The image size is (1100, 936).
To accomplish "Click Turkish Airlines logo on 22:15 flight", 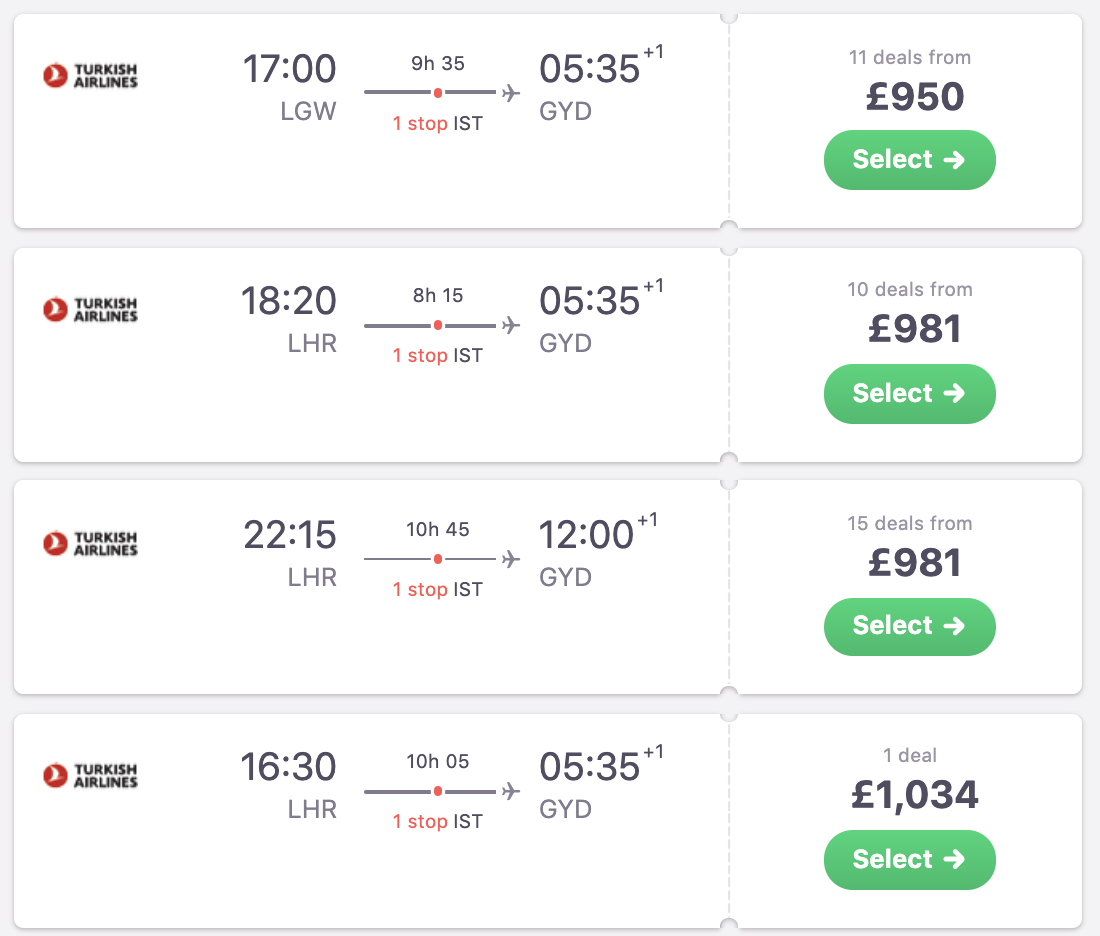I will pos(90,543).
